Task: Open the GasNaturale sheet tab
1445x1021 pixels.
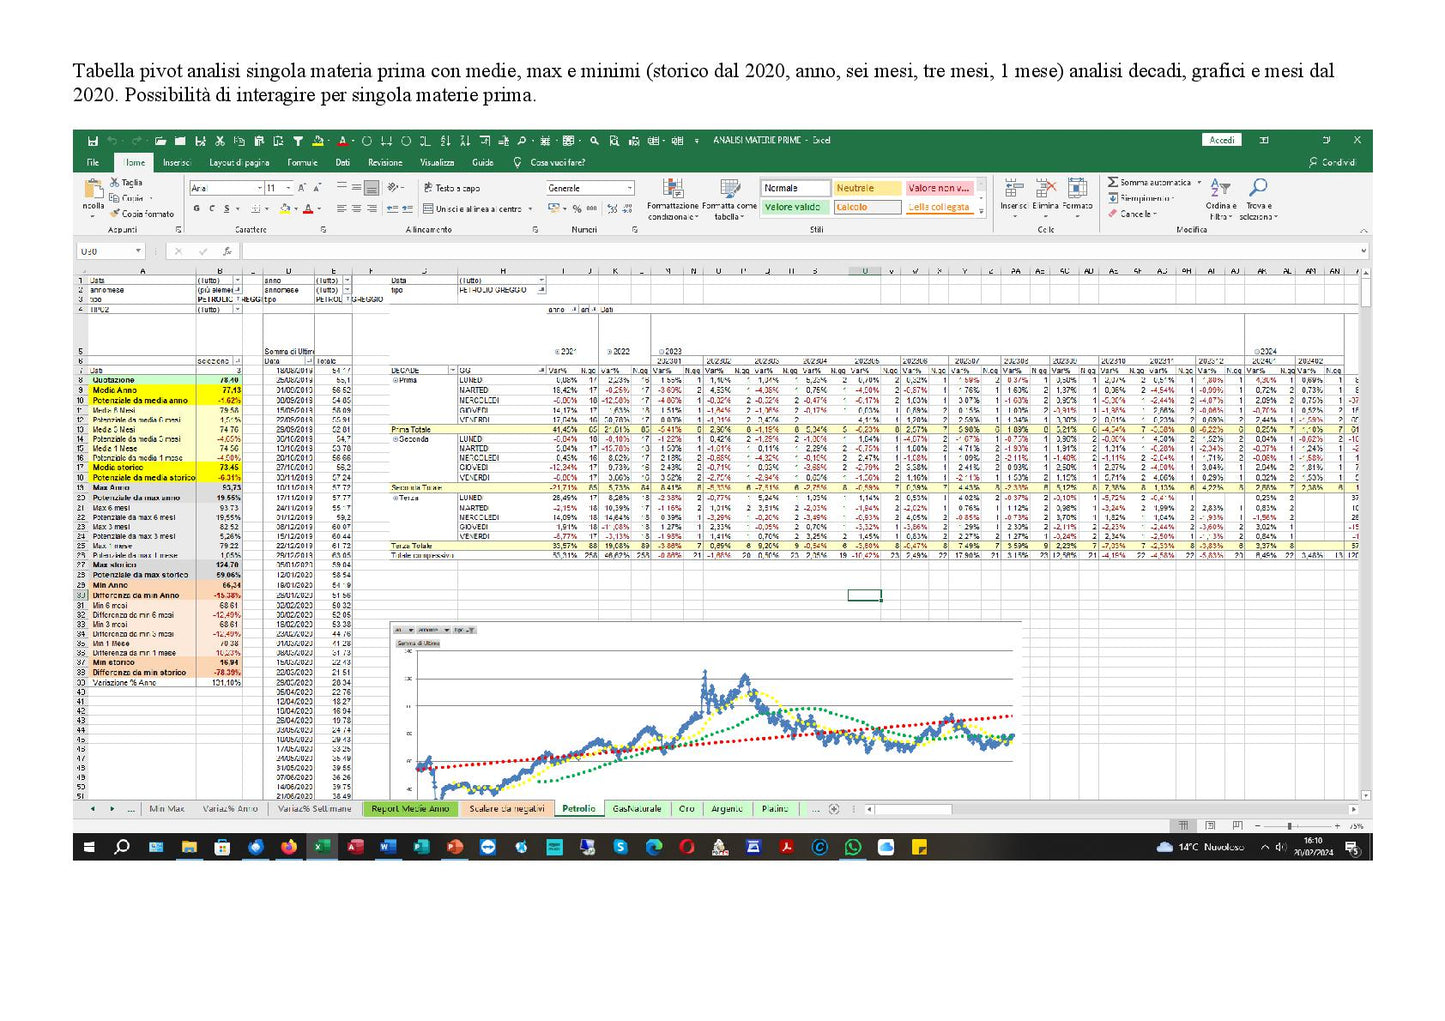Action: point(637,809)
